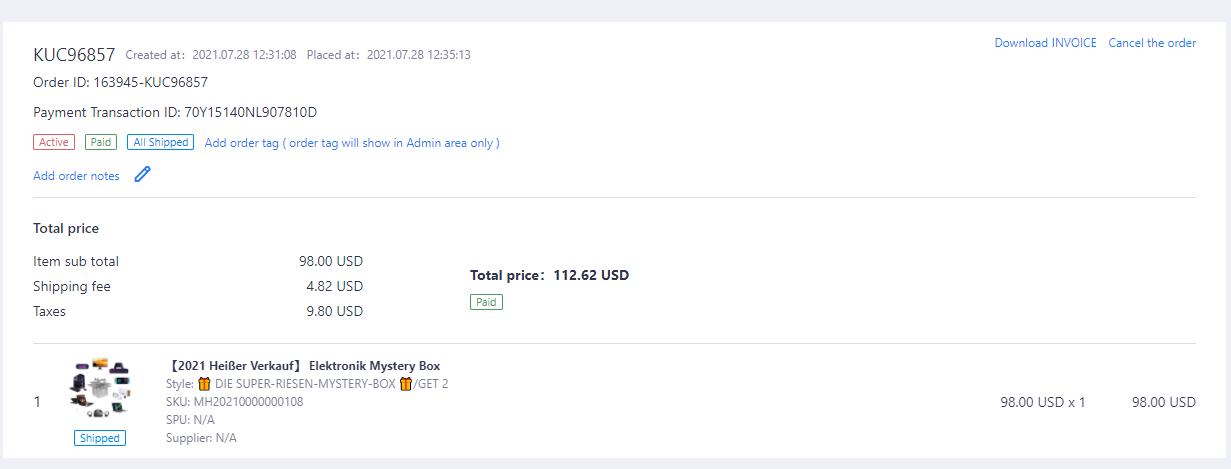
Task: Click the Order ID 163945-KUC96857 text
Action: (150, 82)
